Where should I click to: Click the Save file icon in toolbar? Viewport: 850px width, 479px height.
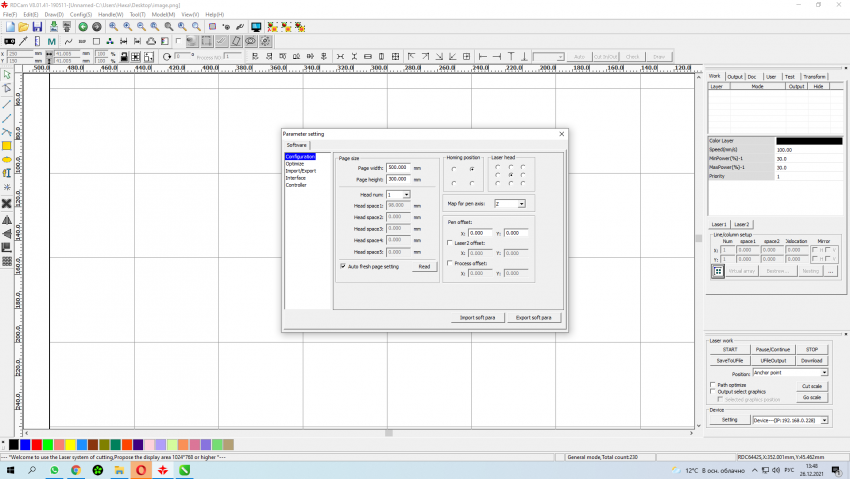click(x=37, y=26)
